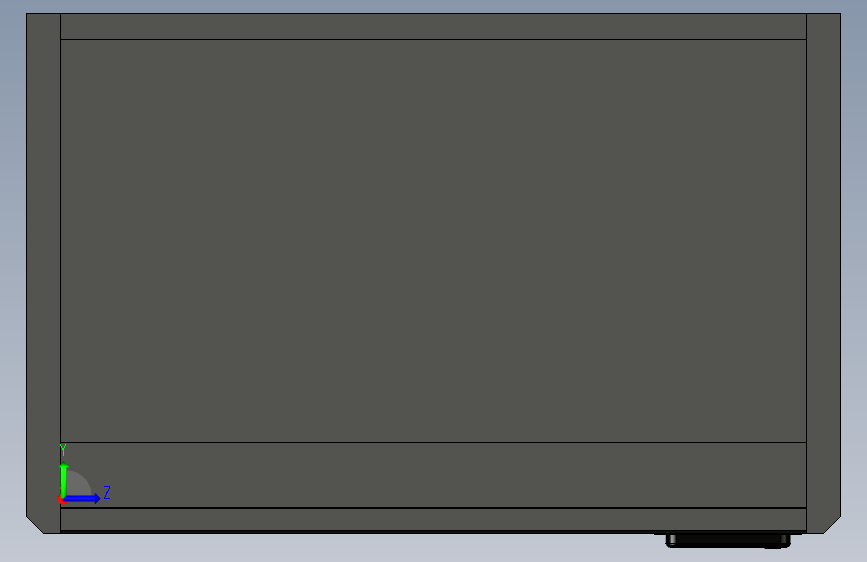Click the chamfered bottom-right corner of model
The width and height of the screenshot is (867, 562).
click(x=832, y=525)
